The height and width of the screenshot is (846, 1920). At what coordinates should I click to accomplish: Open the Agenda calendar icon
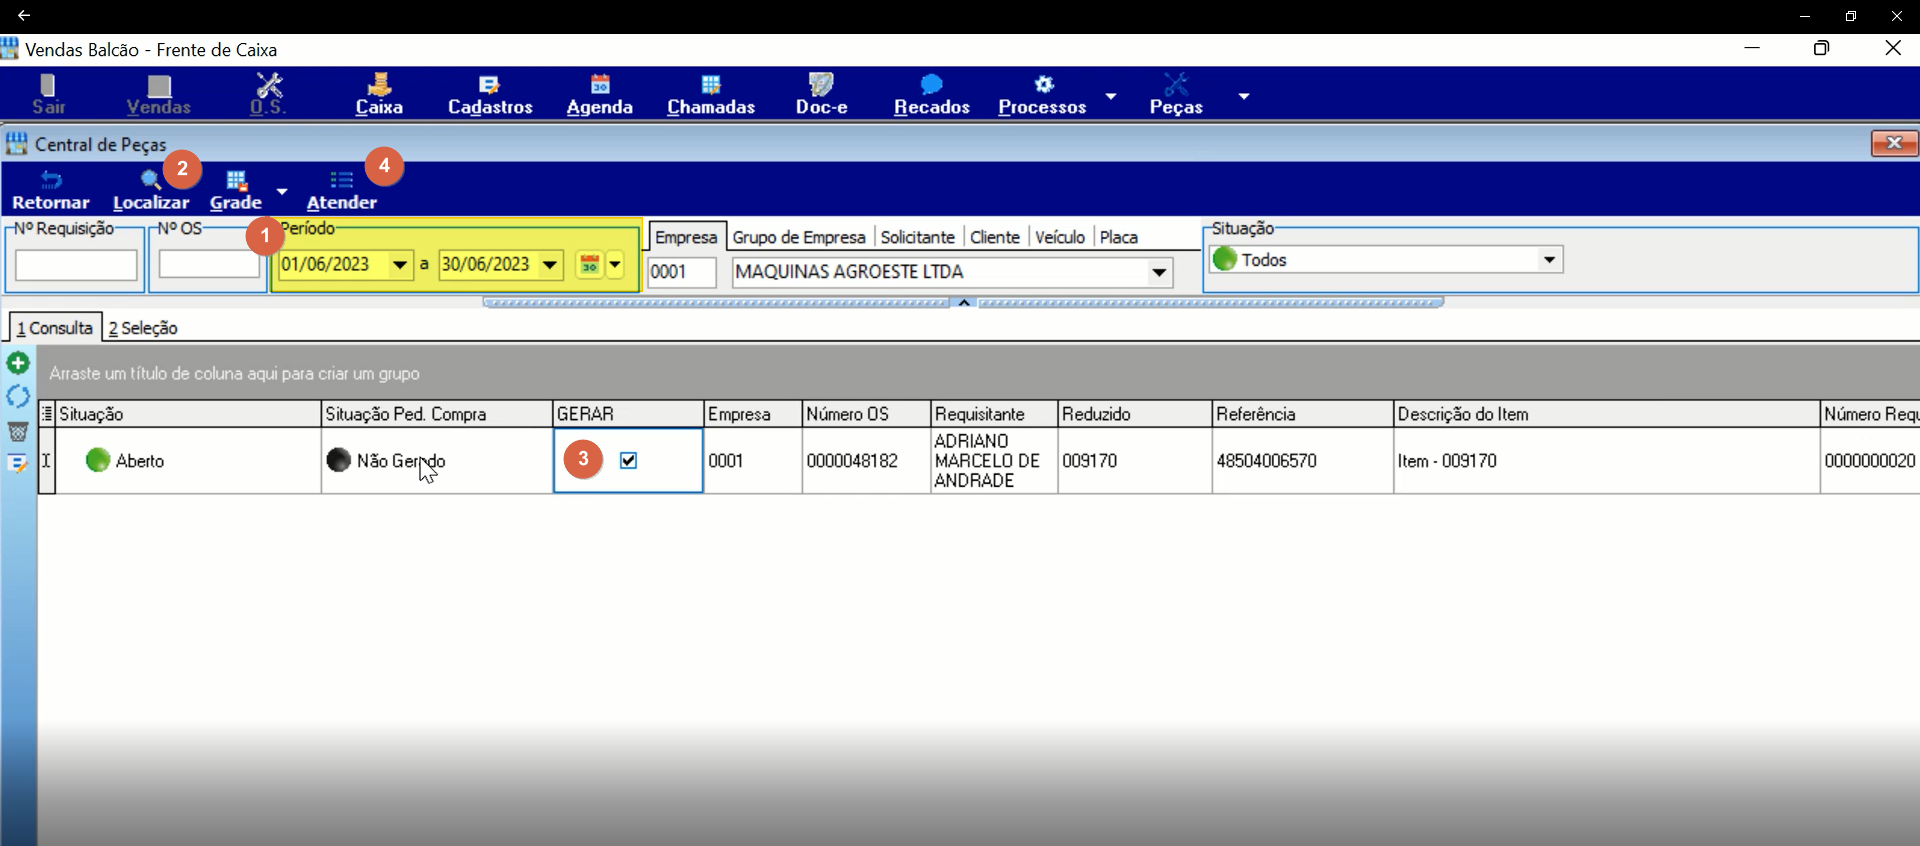point(600,95)
